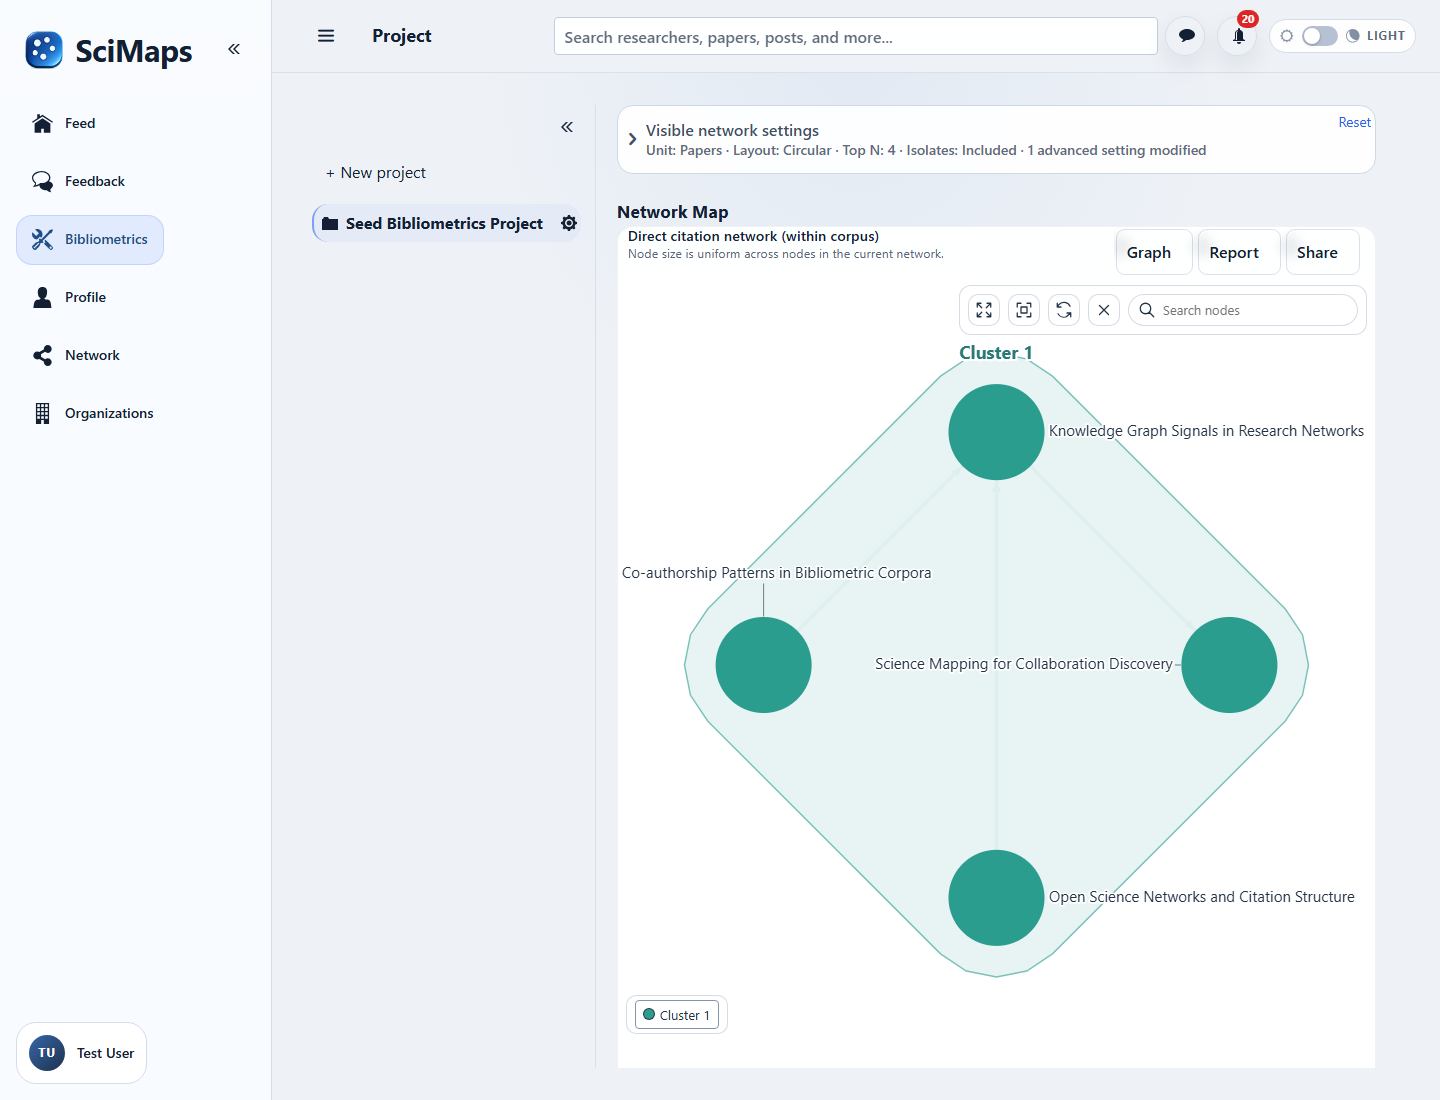1440x1100 pixels.
Task: Open the Test User account menu
Action: (82, 1053)
